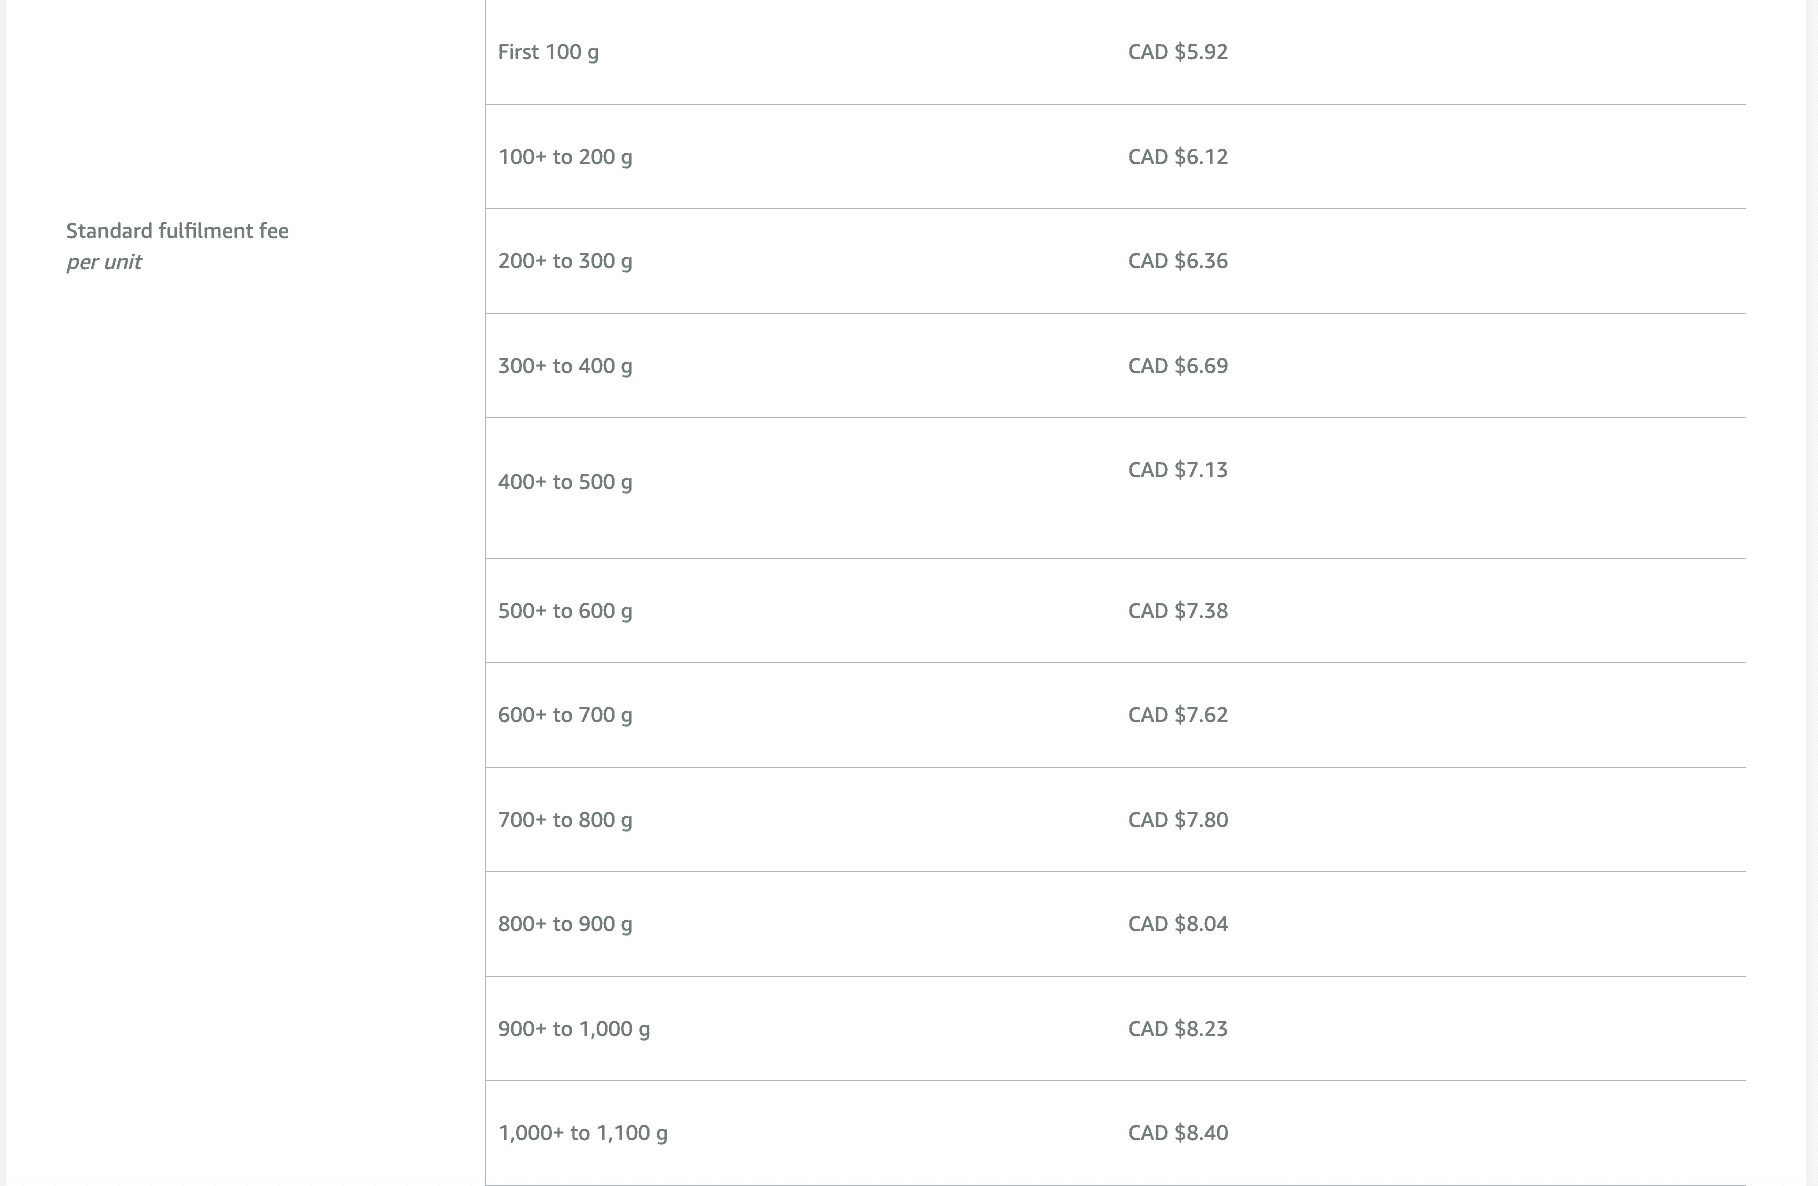Click the "200+ to 300 g" weight tier
The width and height of the screenshot is (1818, 1186).
[x=565, y=261]
